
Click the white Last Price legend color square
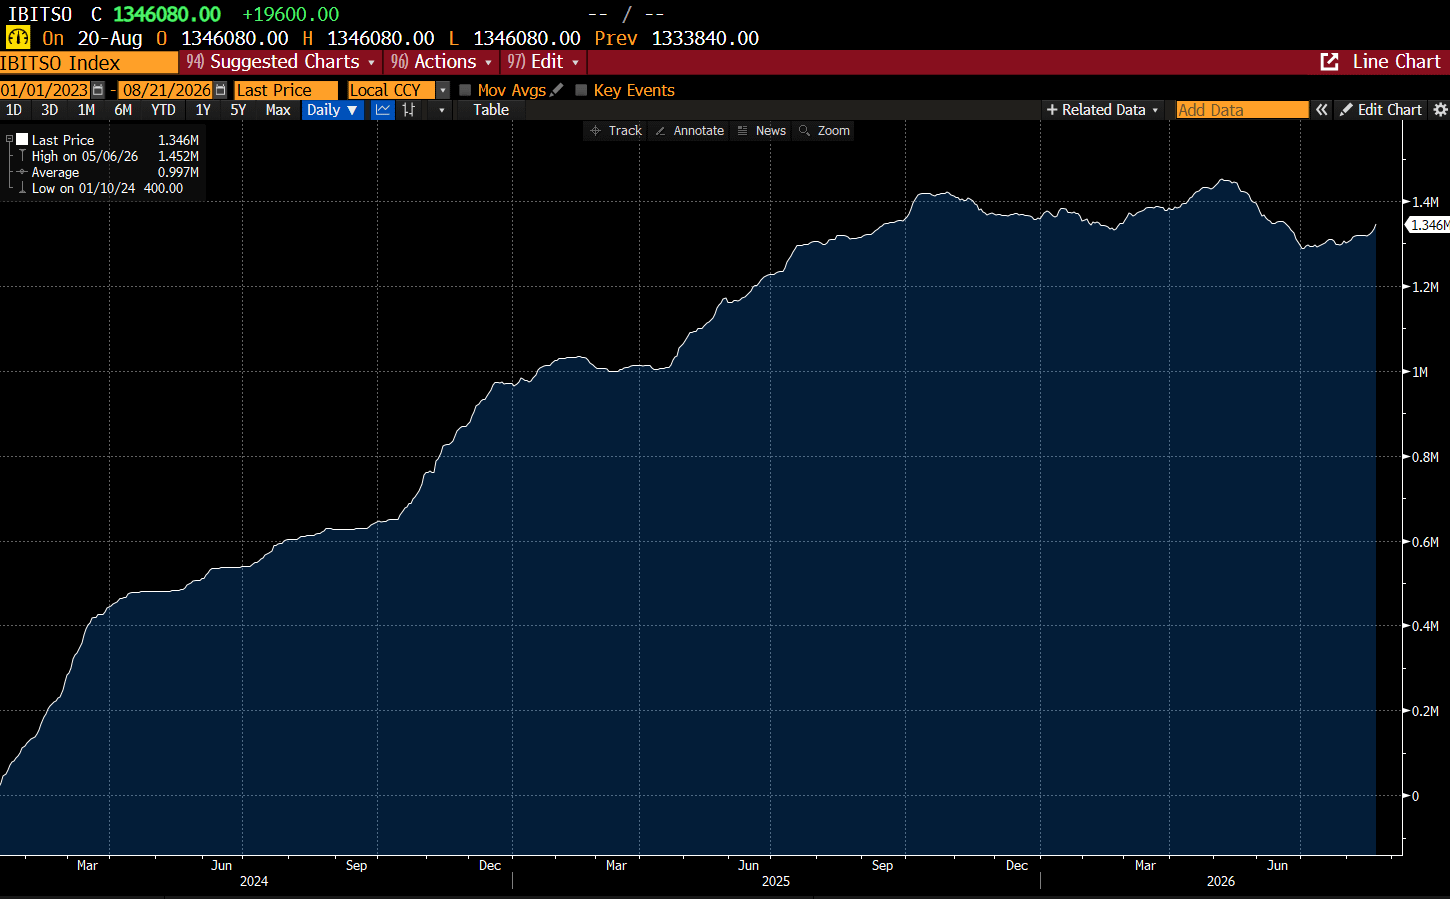[x=22, y=139]
